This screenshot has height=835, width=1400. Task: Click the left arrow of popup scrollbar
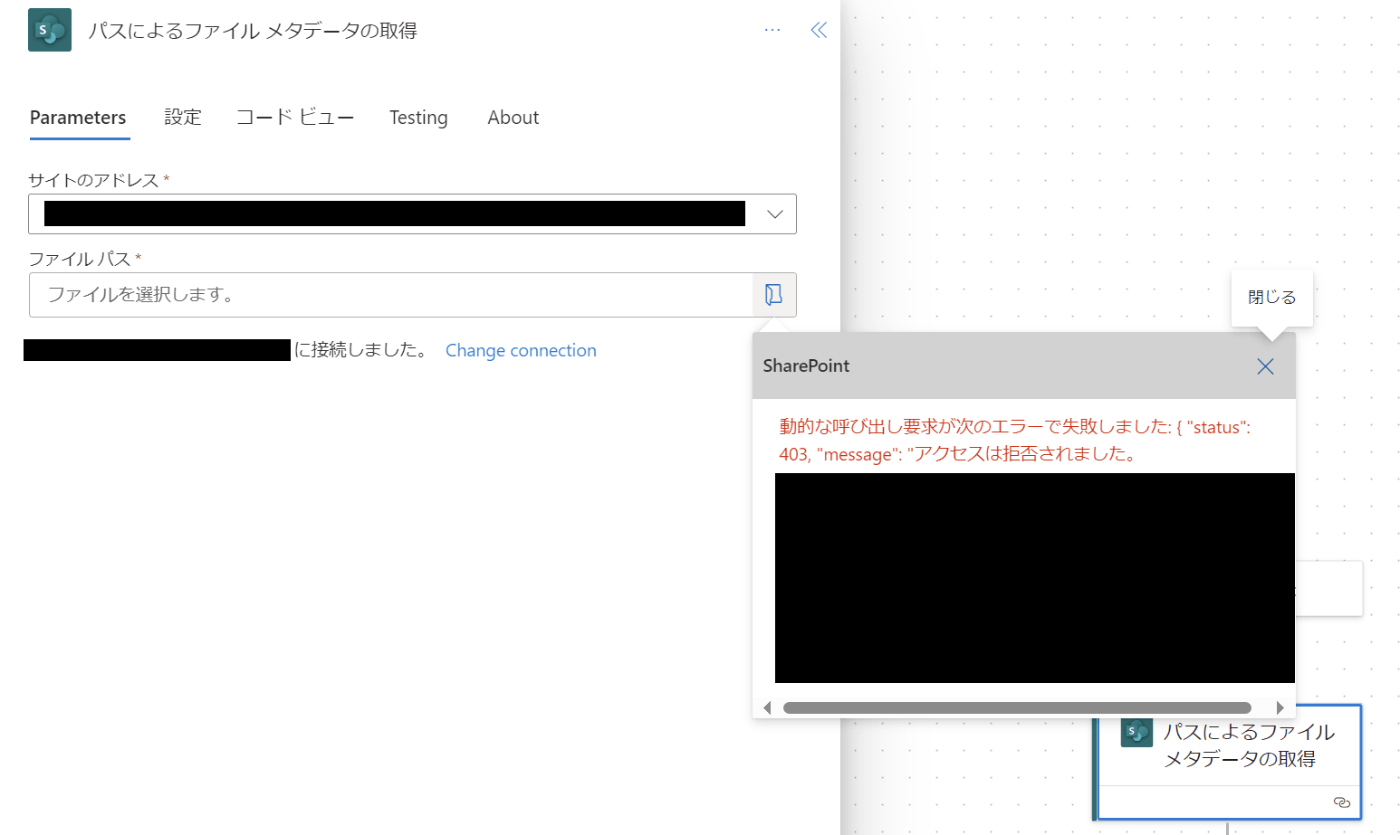point(767,707)
